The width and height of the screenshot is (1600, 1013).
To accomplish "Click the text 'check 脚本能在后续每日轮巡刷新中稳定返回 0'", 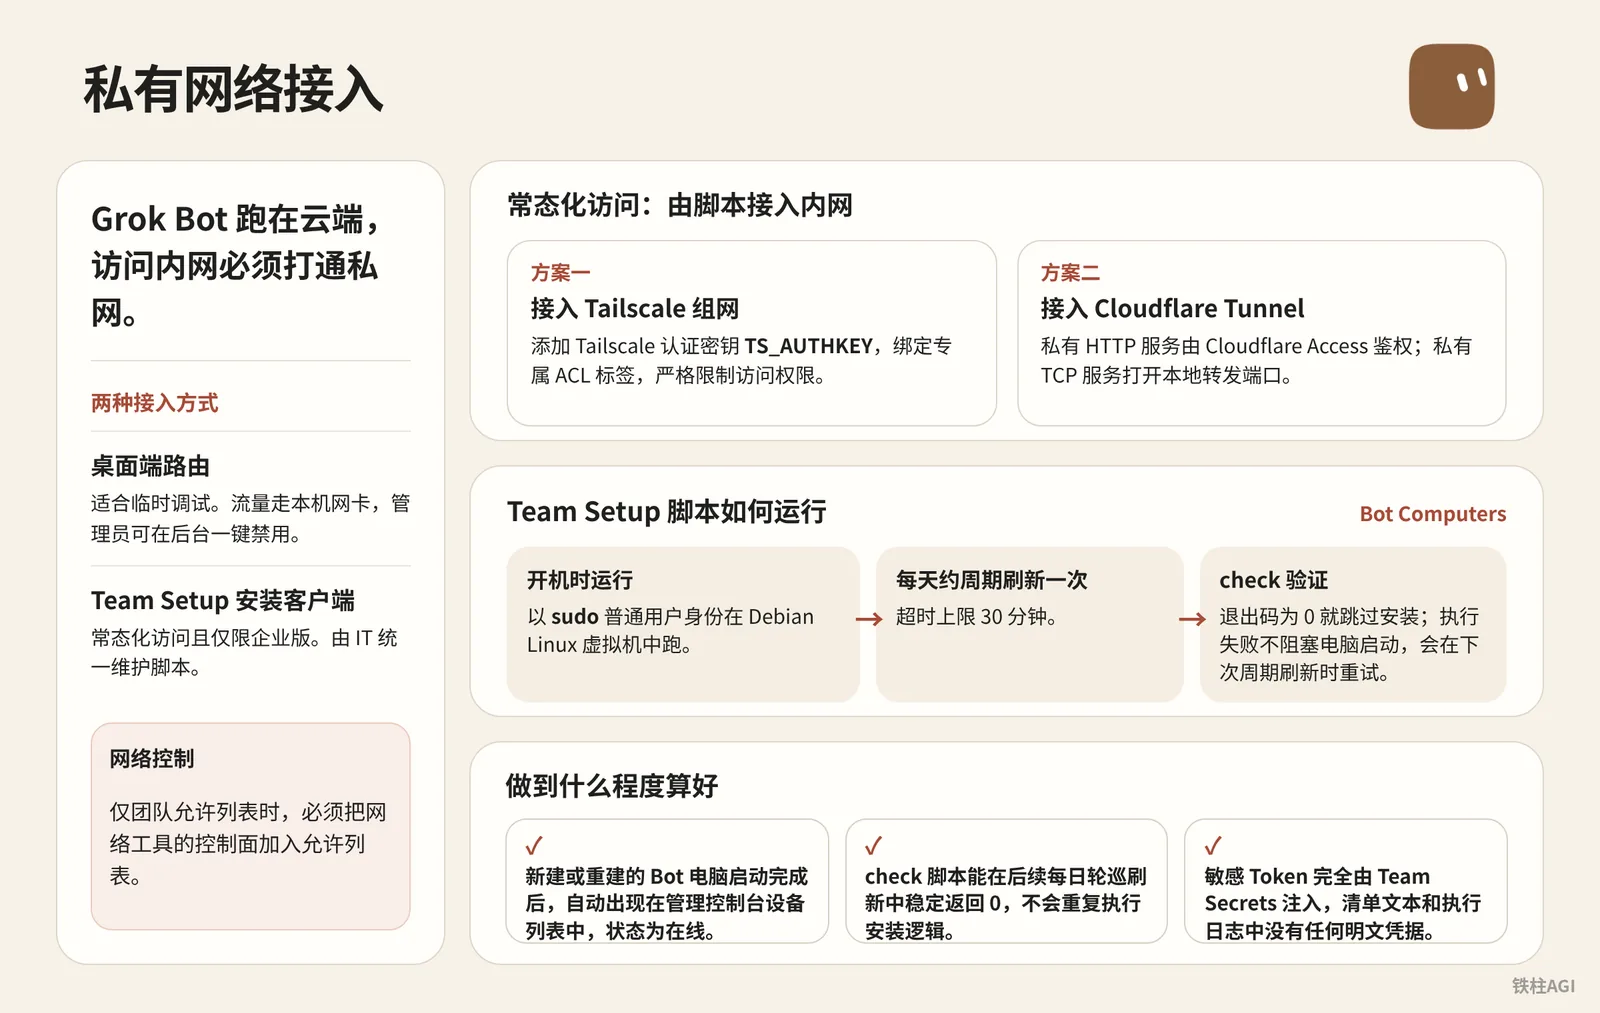I will (1005, 890).
